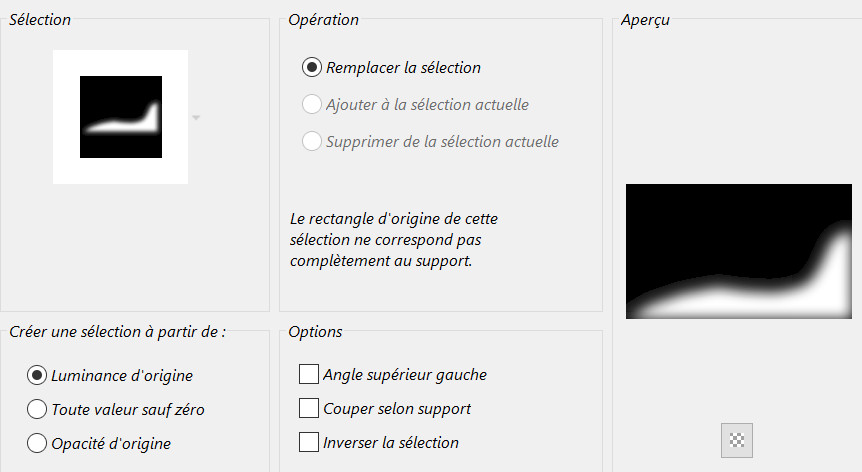Click the Opération group label
The width and height of the screenshot is (862, 472).
point(323,20)
